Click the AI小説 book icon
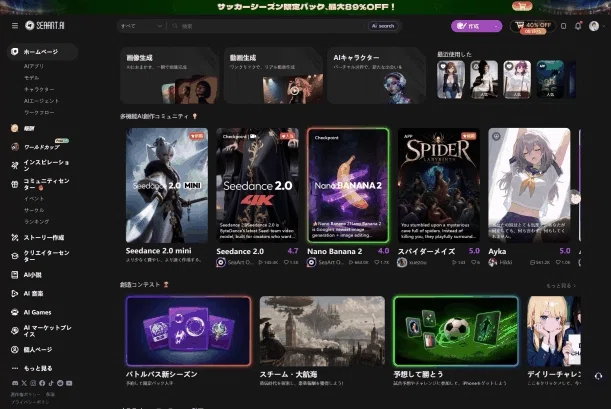This screenshot has height=409, width=611. coord(15,275)
